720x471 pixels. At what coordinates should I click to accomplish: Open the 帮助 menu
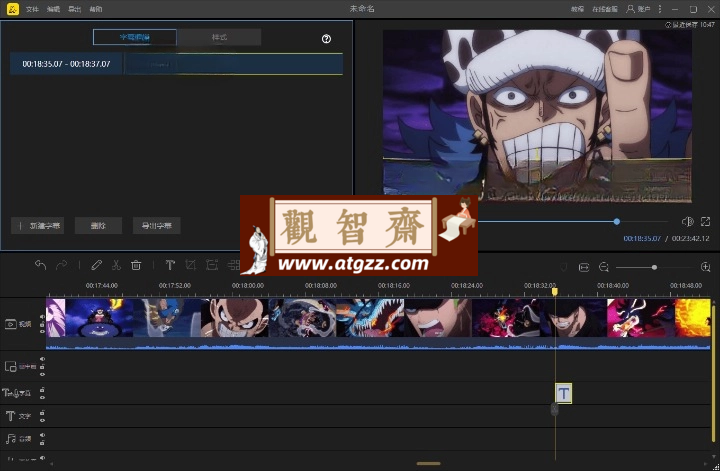click(96, 9)
